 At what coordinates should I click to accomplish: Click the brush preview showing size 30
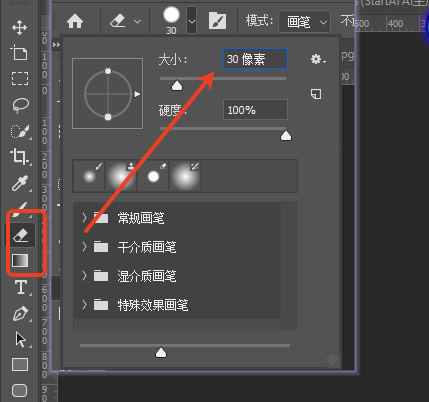(x=171, y=20)
